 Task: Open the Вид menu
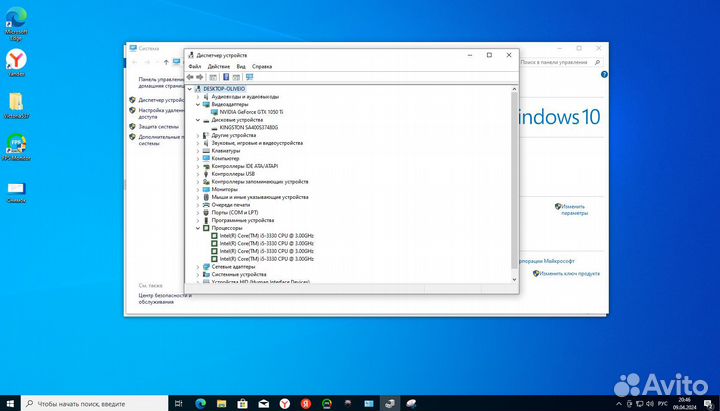pyautogui.click(x=241, y=67)
